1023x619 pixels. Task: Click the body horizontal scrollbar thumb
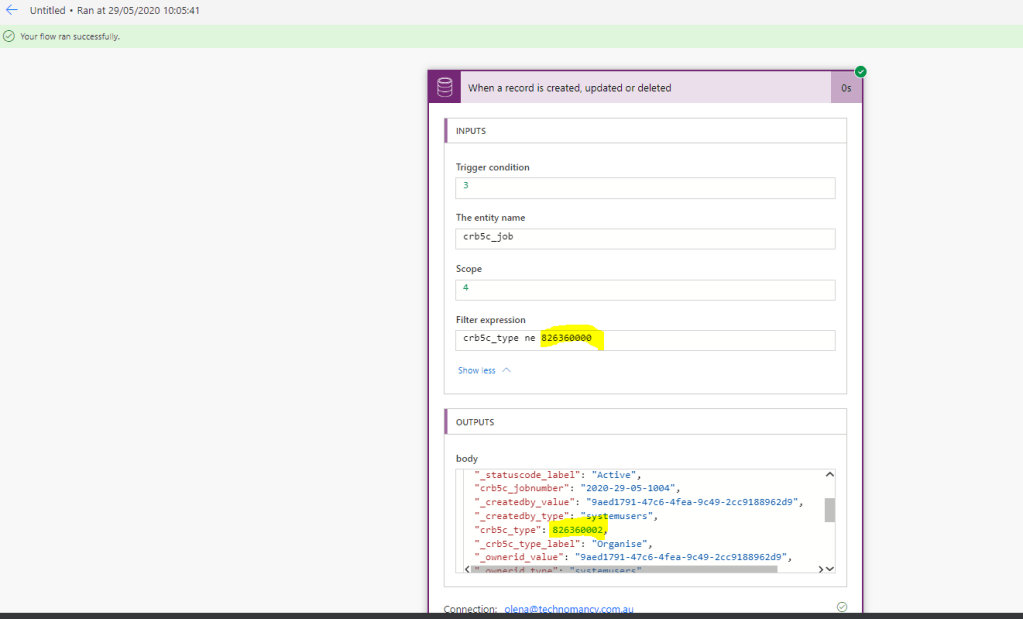624,569
